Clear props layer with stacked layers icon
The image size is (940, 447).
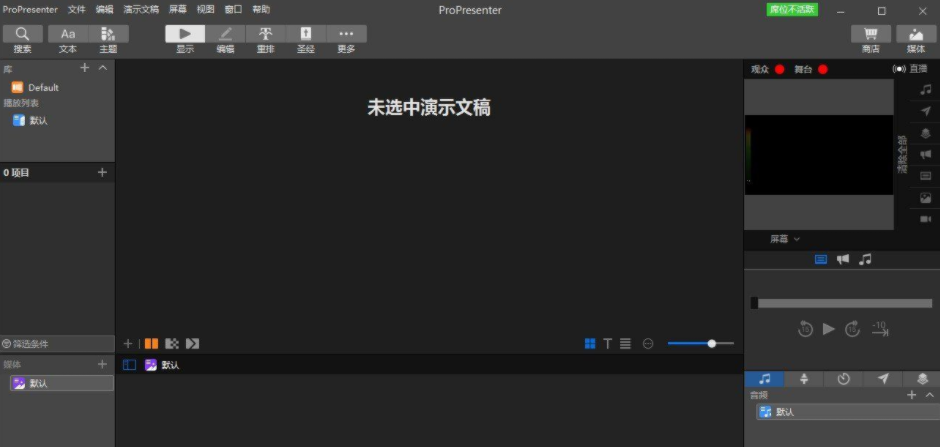926,133
